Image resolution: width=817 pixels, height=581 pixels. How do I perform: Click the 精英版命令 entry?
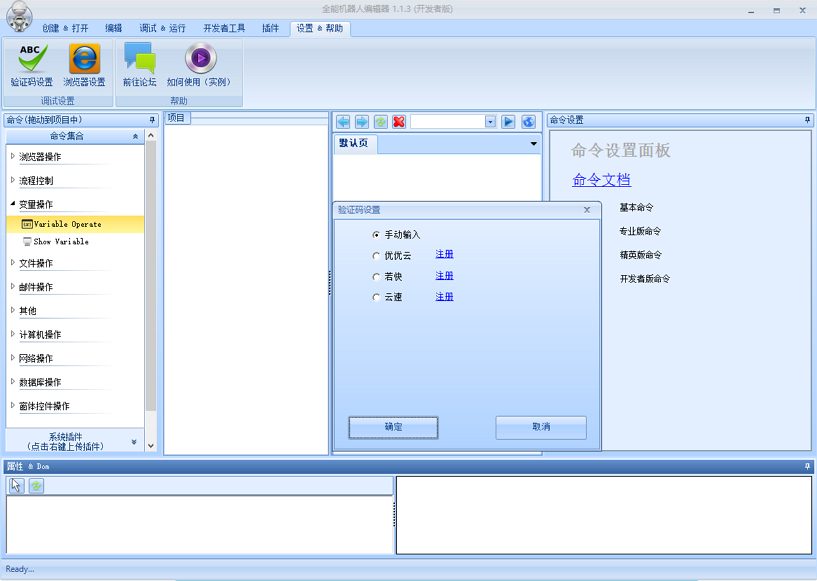(x=640, y=255)
